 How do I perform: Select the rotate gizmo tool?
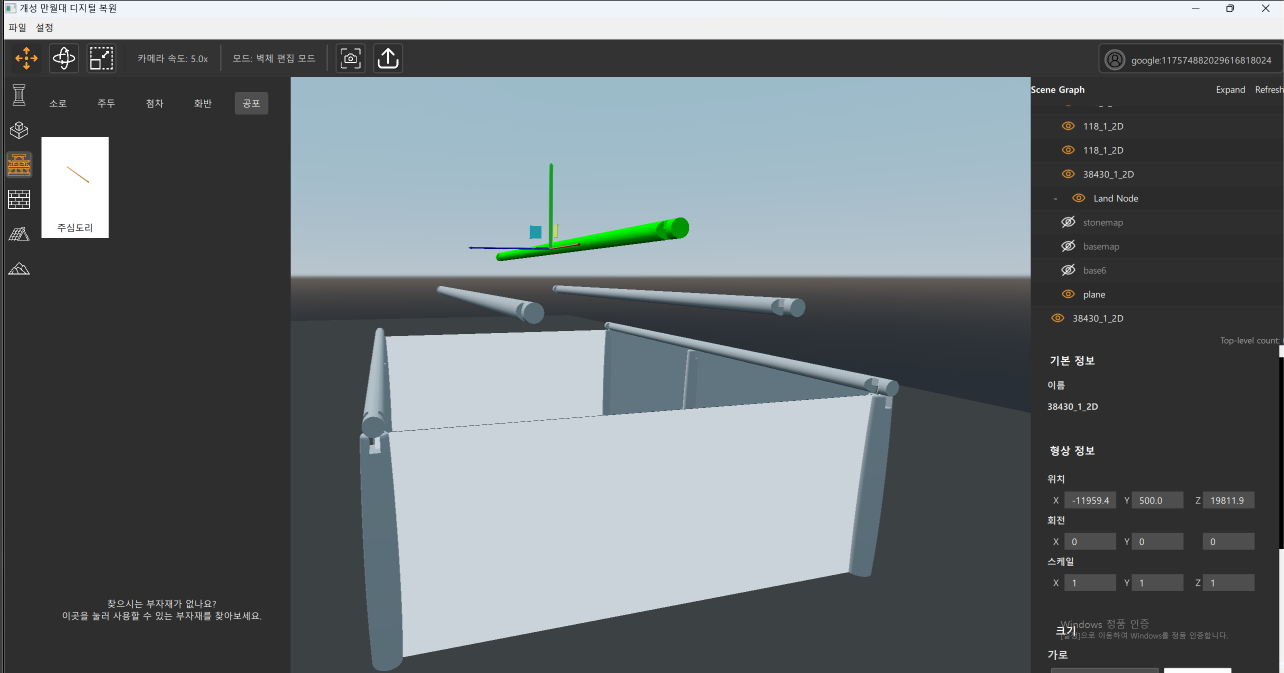click(x=64, y=59)
